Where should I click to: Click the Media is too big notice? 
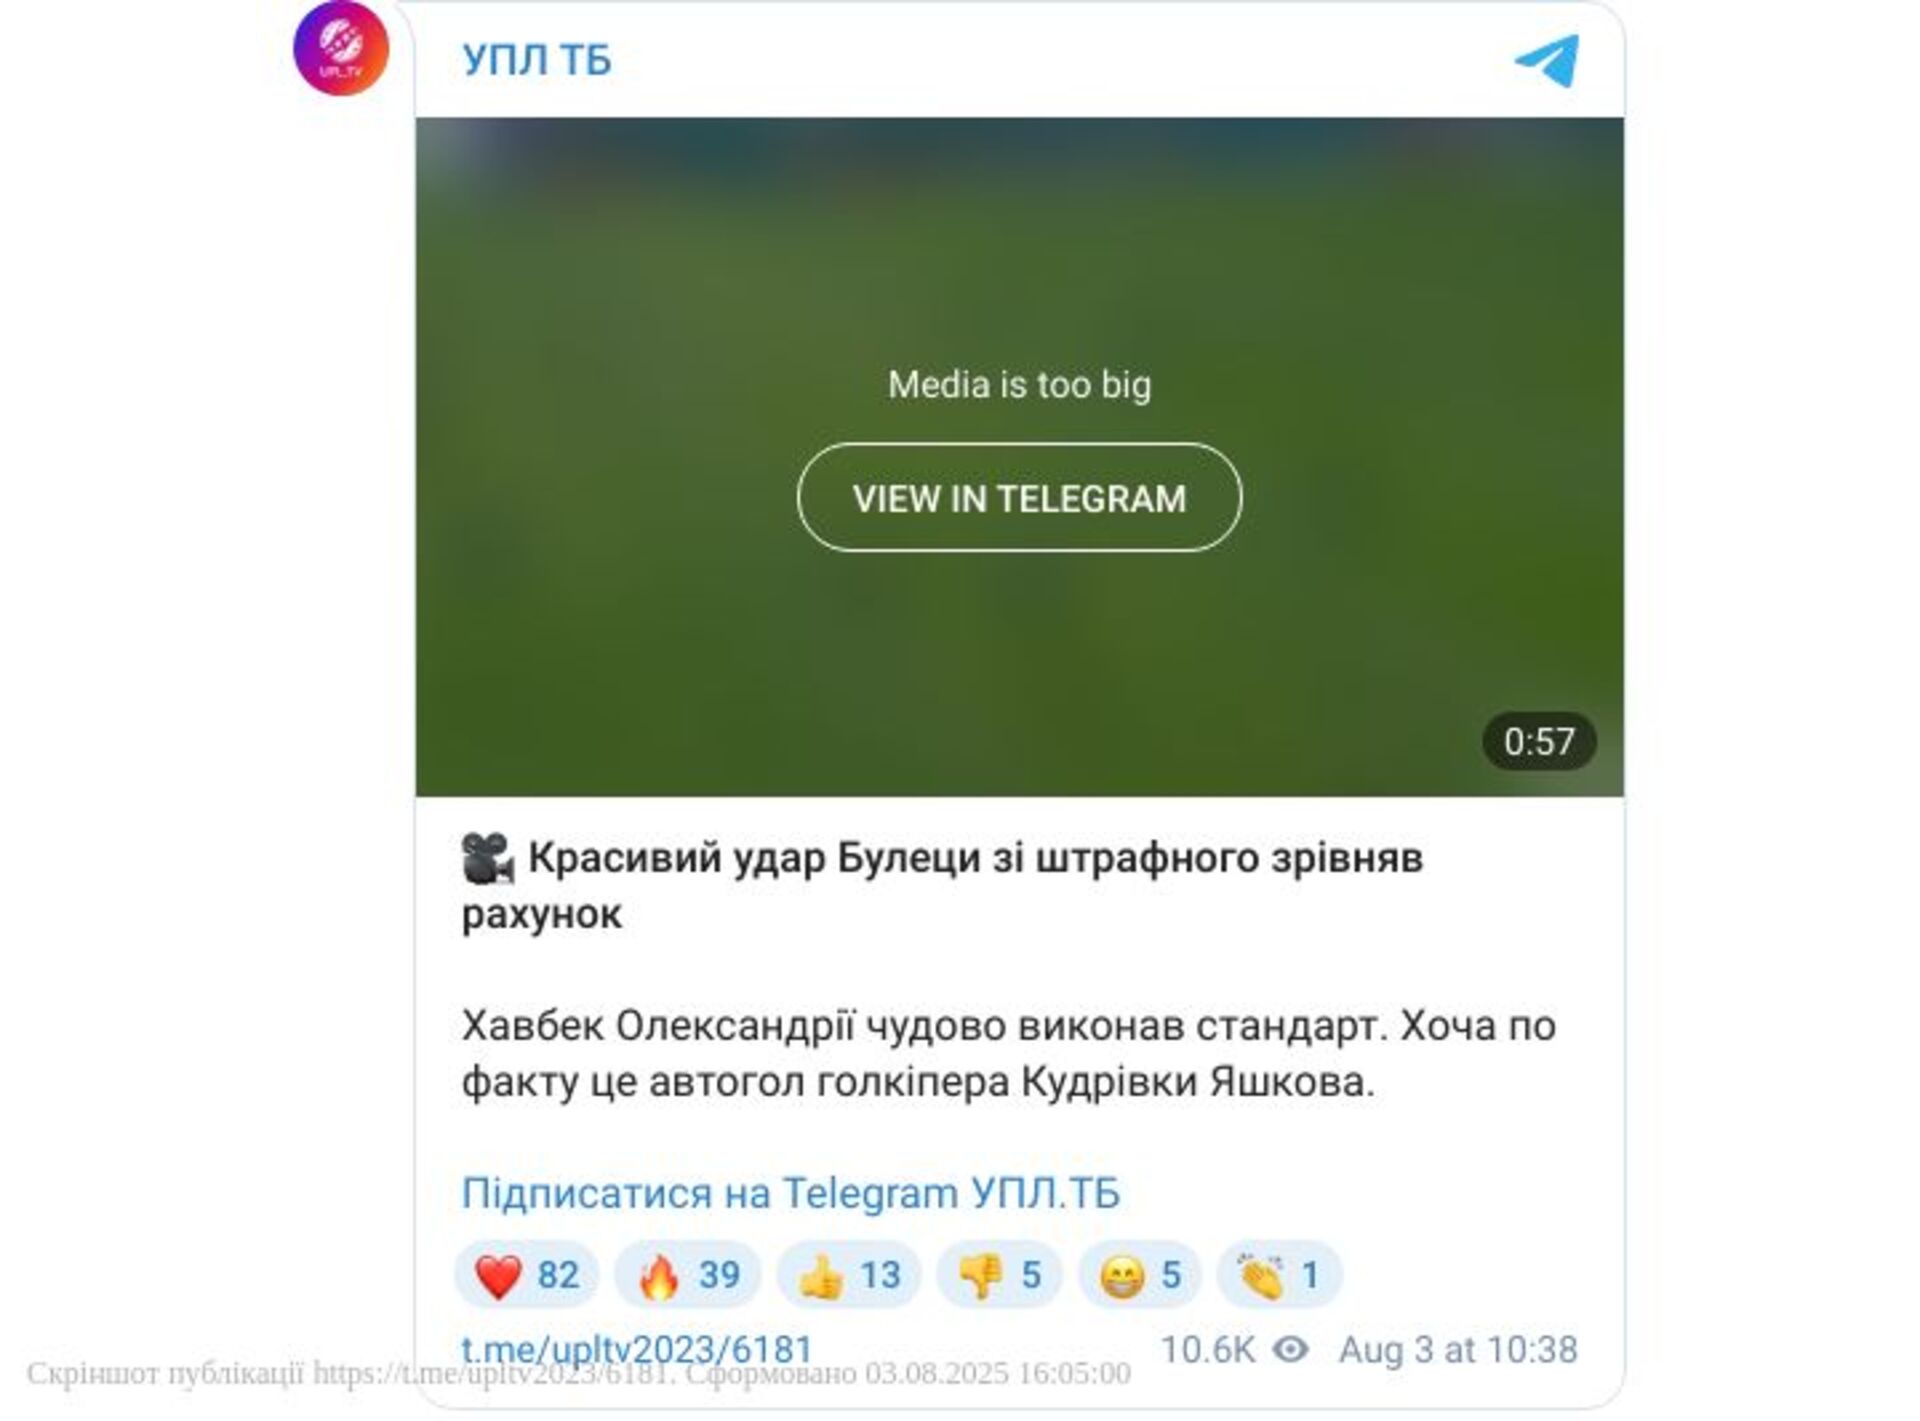pos(1019,384)
